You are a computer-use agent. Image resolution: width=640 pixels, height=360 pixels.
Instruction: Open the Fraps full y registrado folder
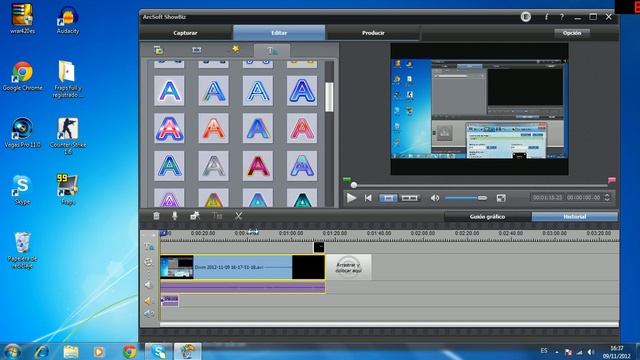click(x=67, y=80)
